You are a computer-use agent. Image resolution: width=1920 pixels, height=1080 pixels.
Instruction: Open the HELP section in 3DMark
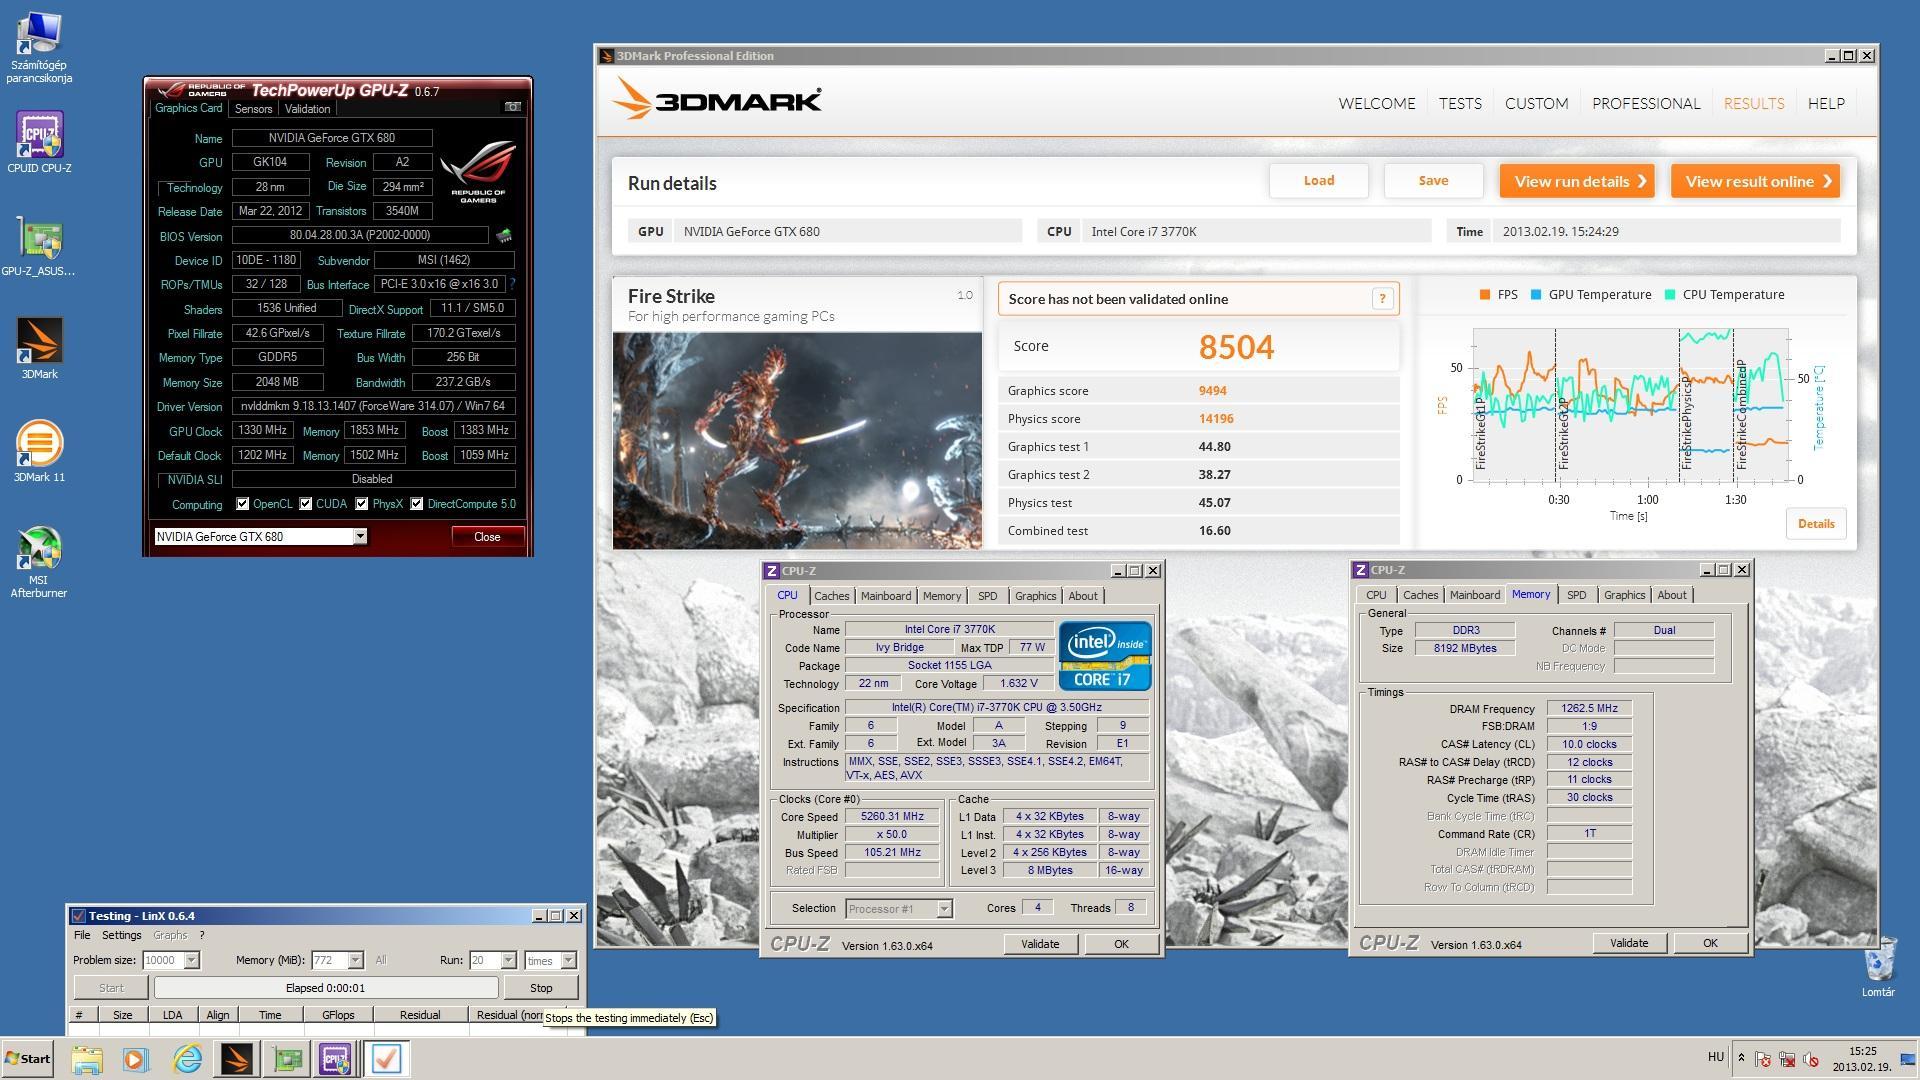(1826, 103)
